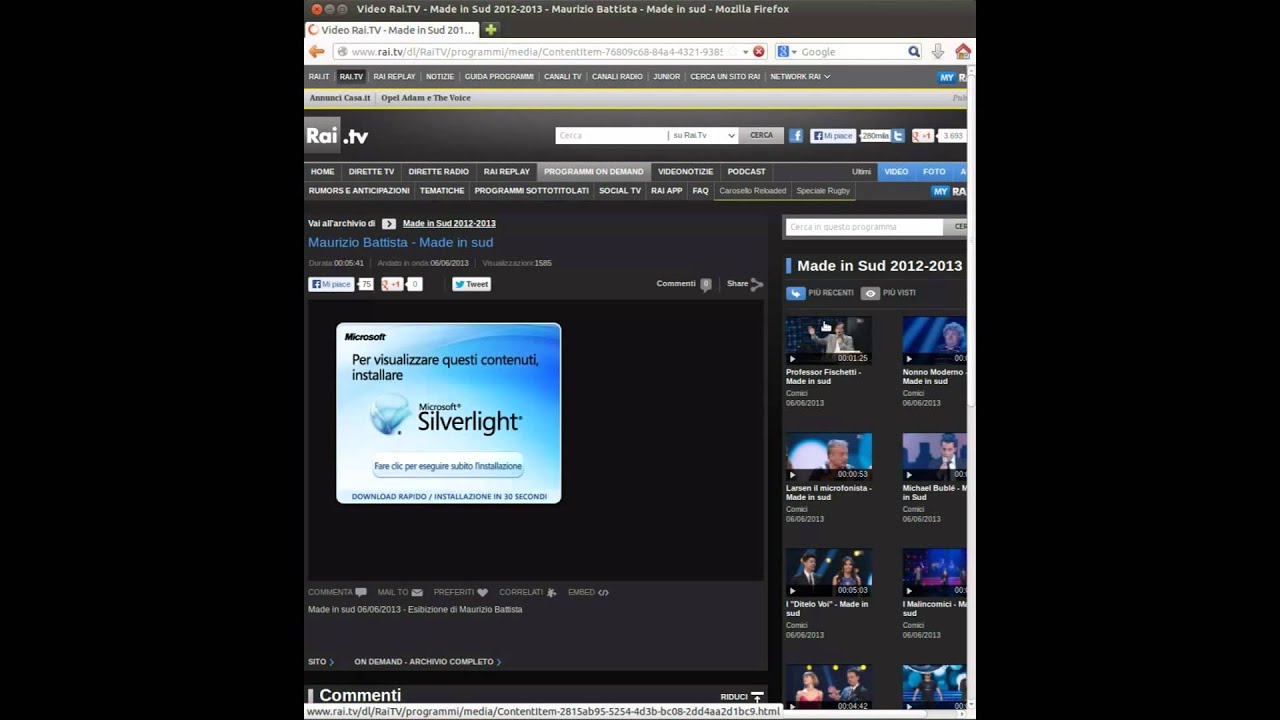Click the Silverlight install button
1280x720 pixels.
point(448,466)
